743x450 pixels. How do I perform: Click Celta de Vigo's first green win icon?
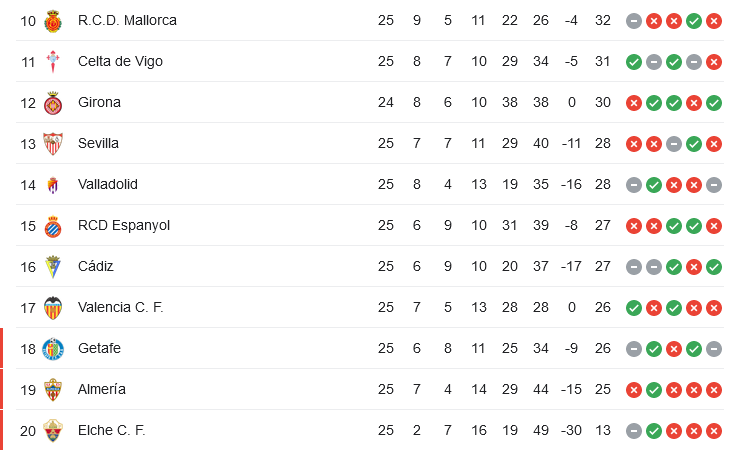(x=634, y=62)
